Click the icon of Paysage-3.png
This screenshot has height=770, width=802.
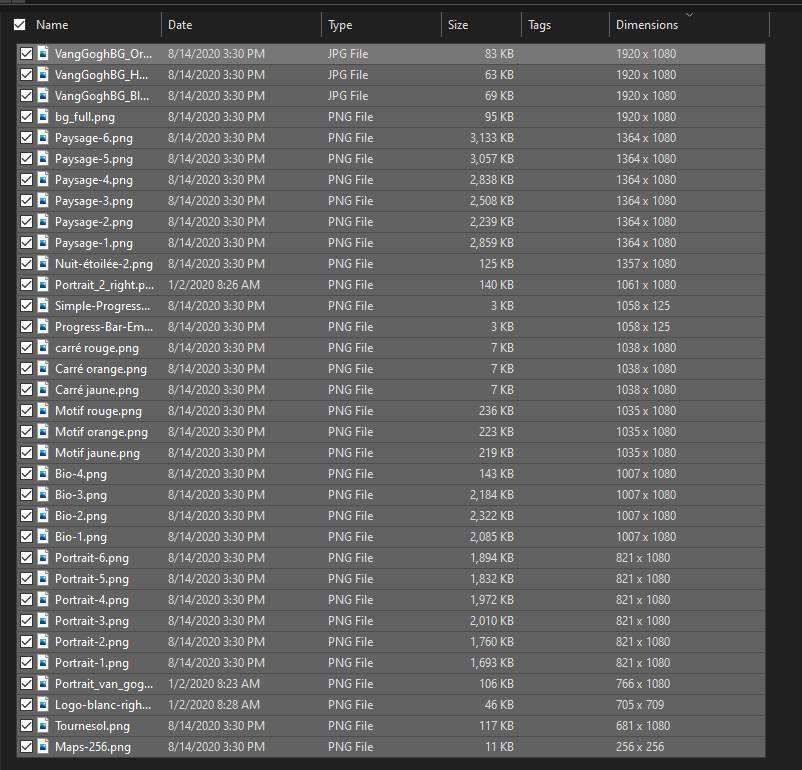pyautogui.click(x=43, y=201)
